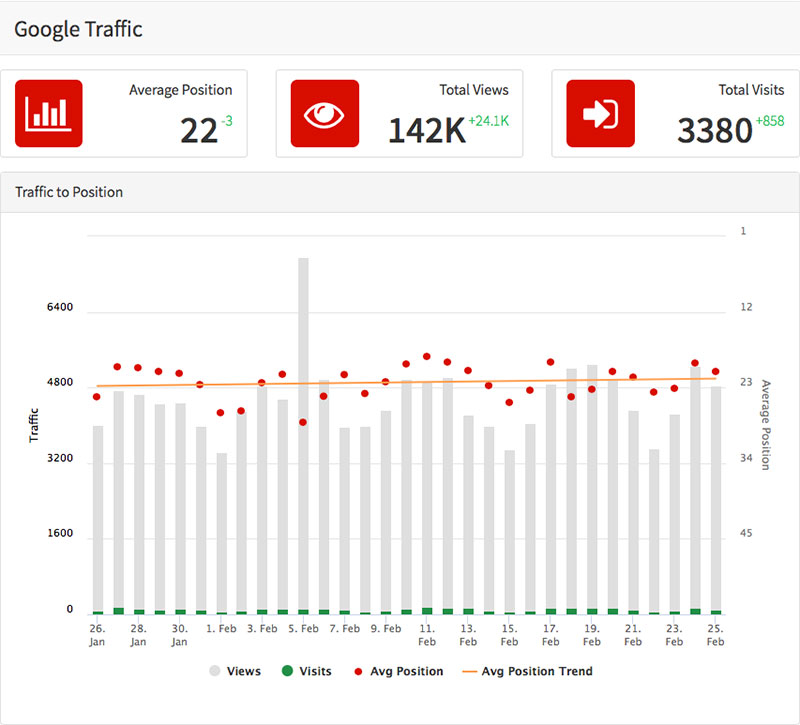Click the red Avg Position dot for 15. Feb
The height and width of the screenshot is (725, 800).
pos(509,403)
